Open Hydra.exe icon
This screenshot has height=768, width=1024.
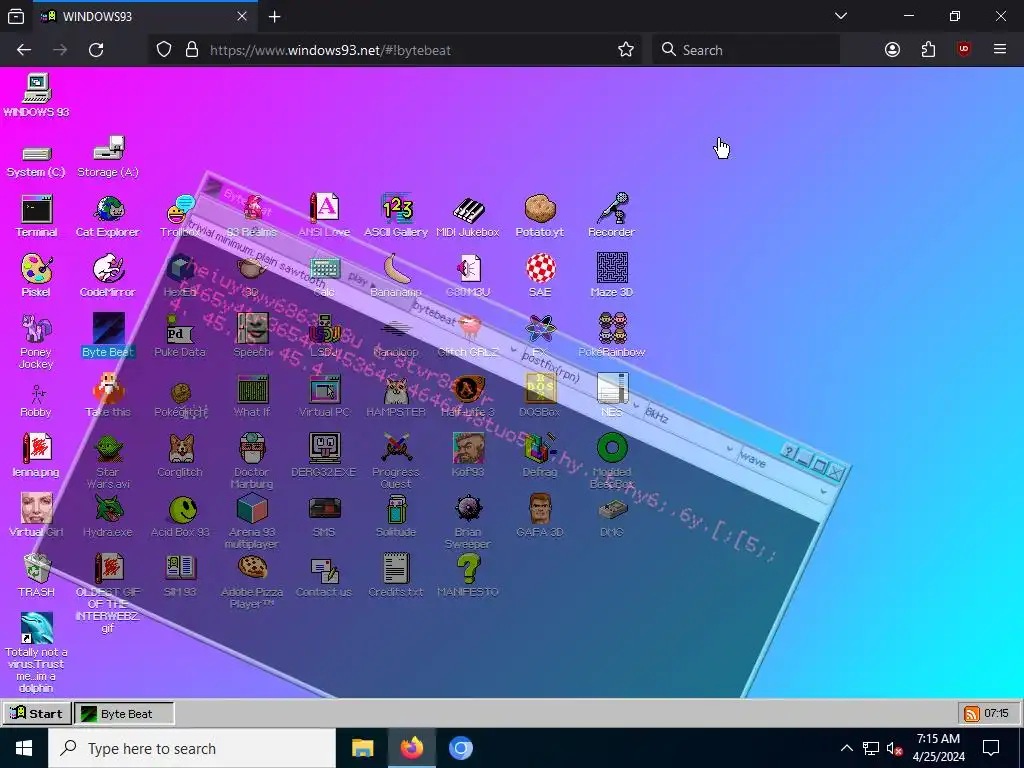[x=108, y=508]
